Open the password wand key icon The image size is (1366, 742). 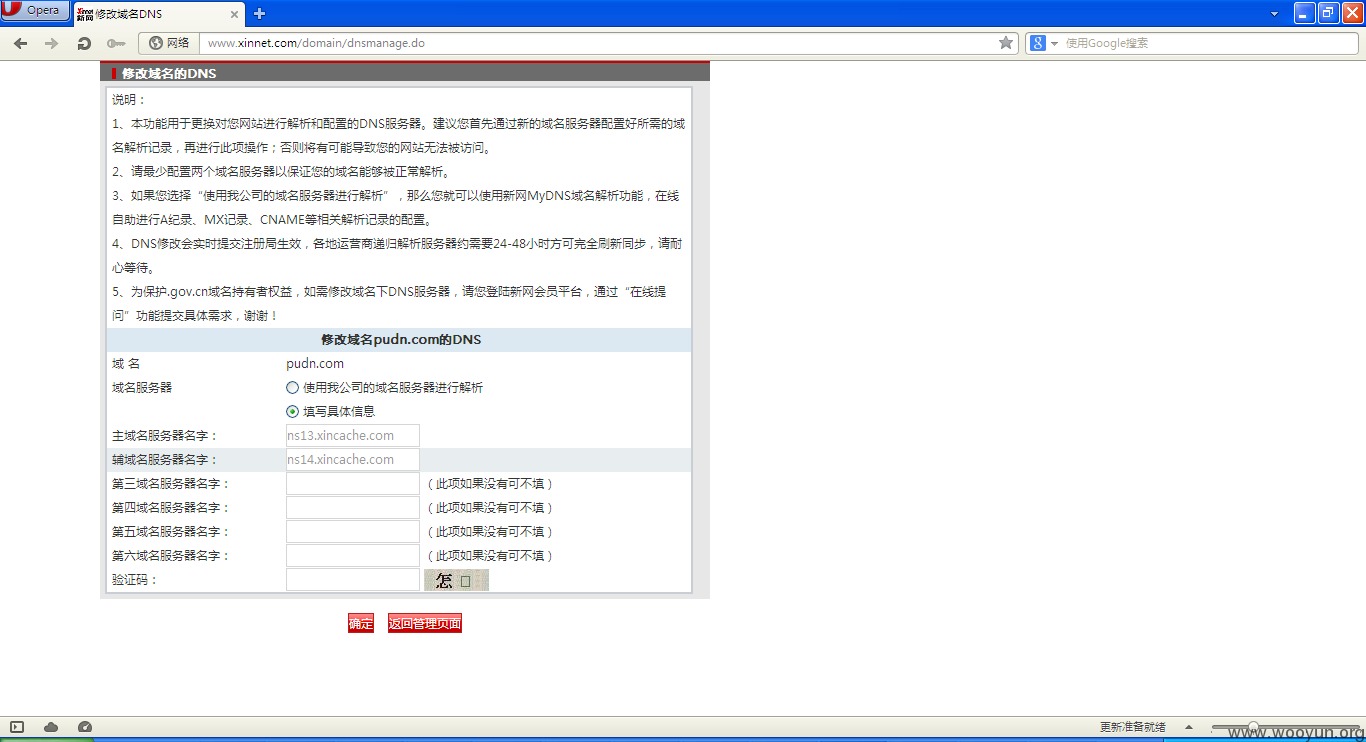click(116, 43)
